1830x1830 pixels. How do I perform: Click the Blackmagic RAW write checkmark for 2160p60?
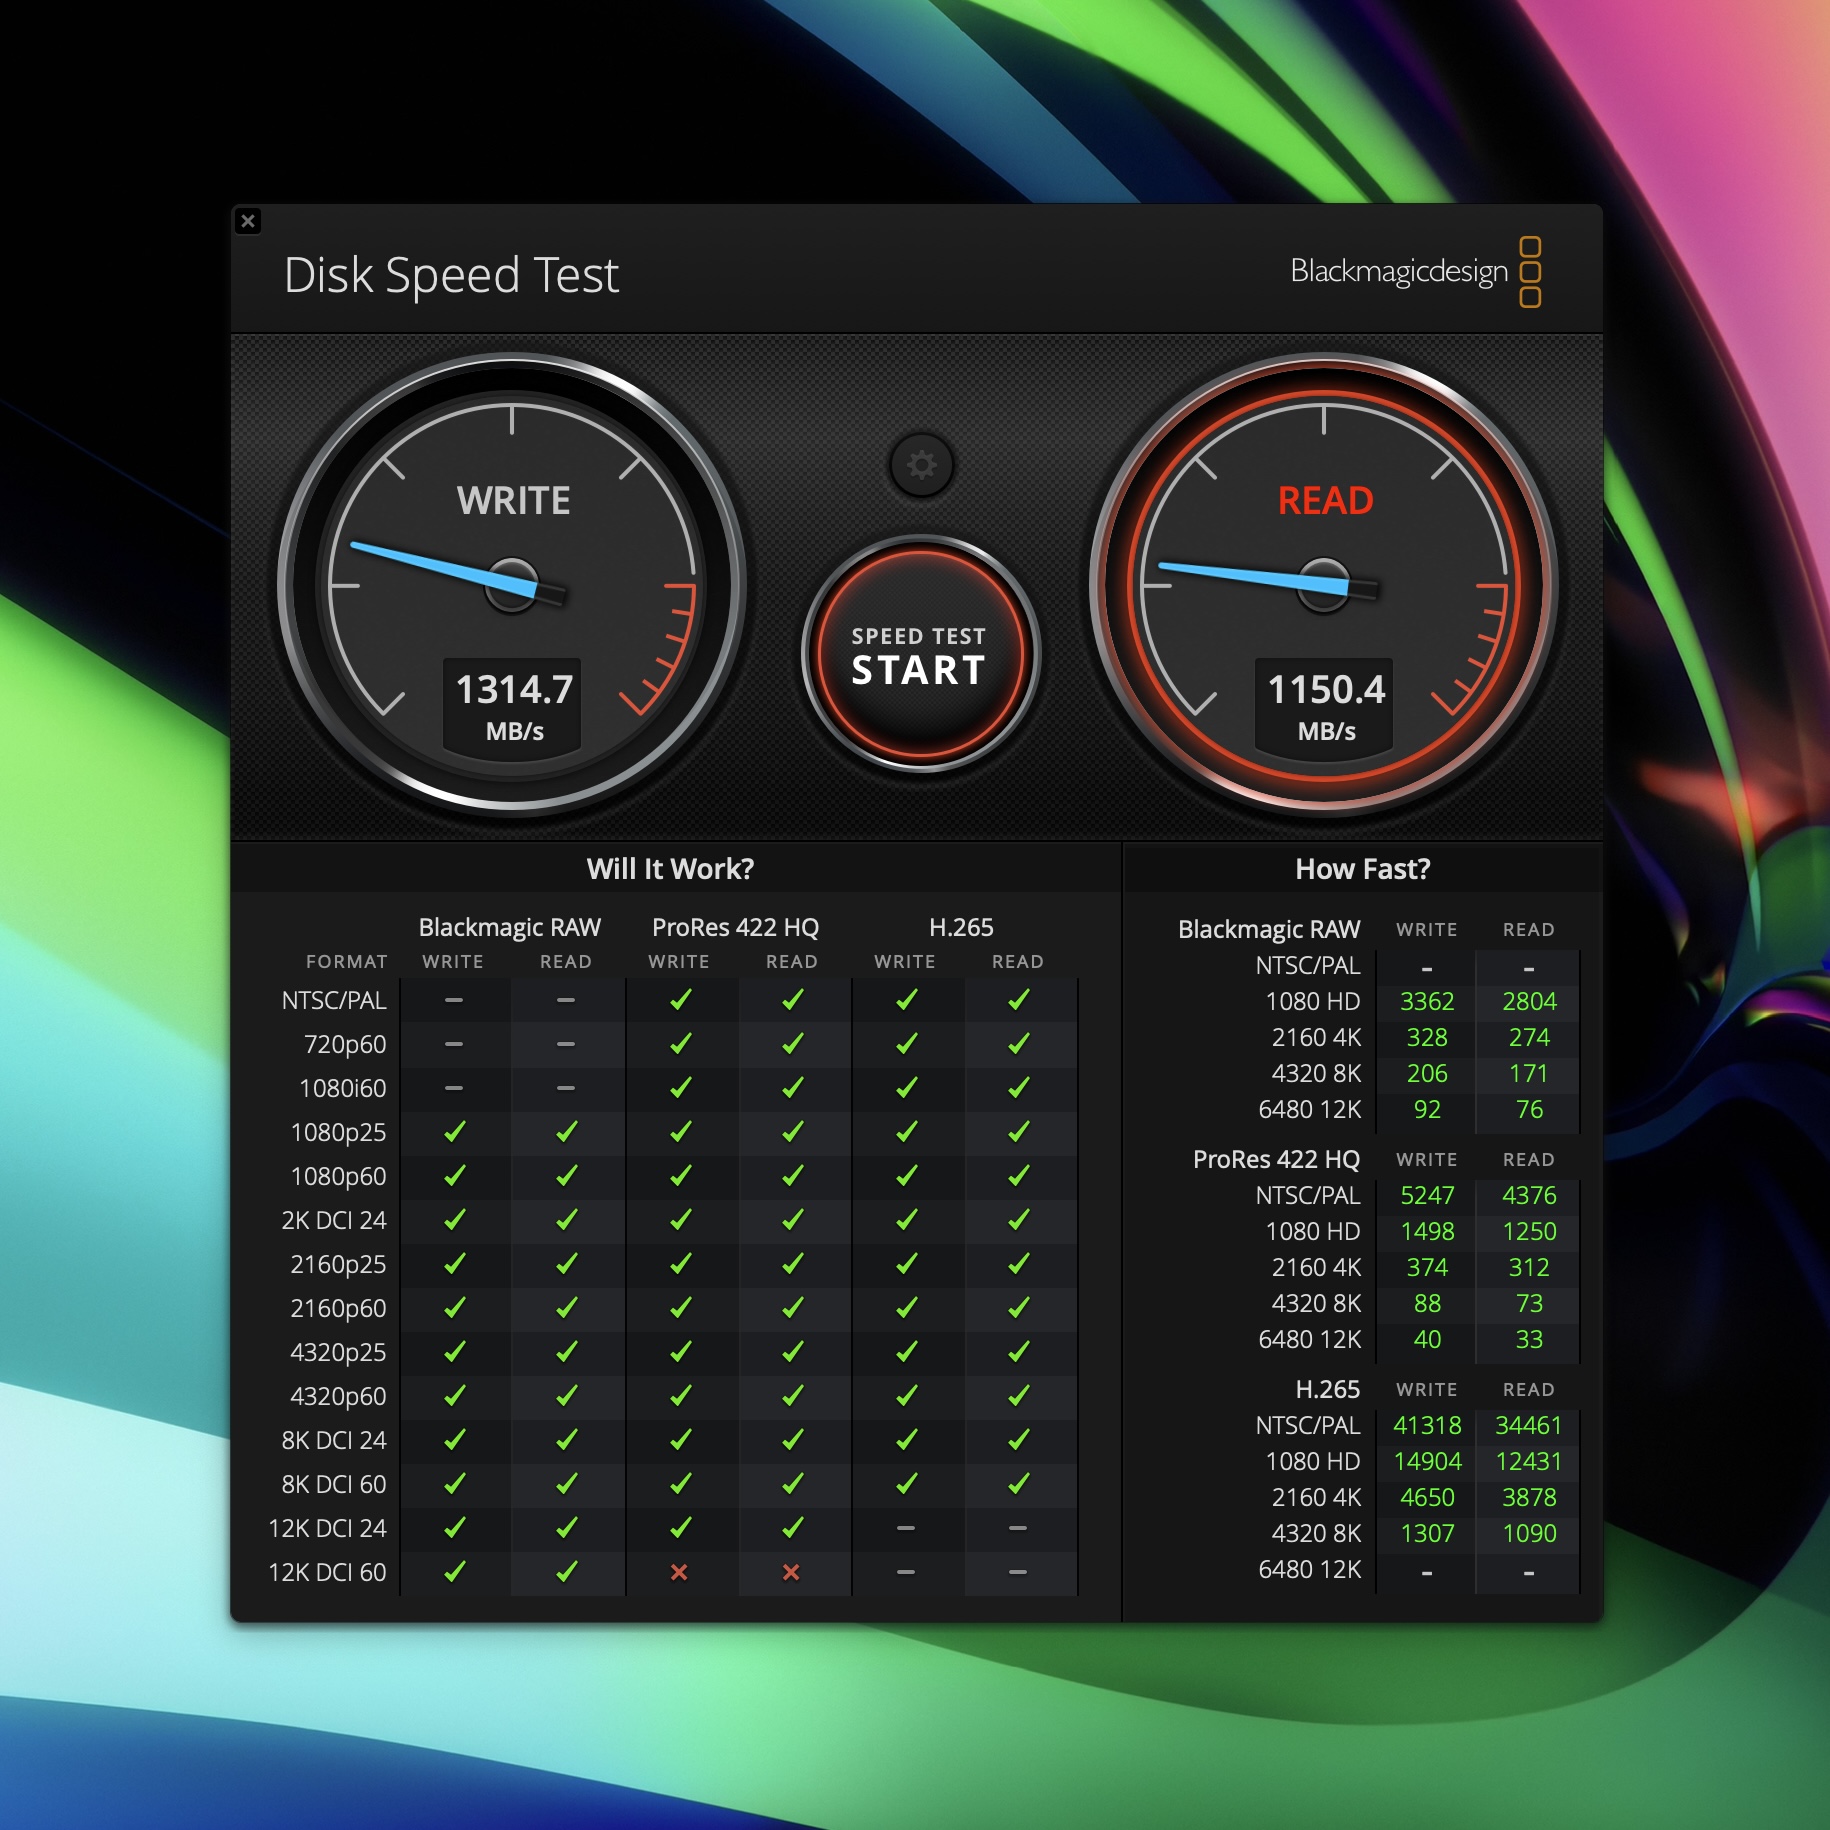454,1308
